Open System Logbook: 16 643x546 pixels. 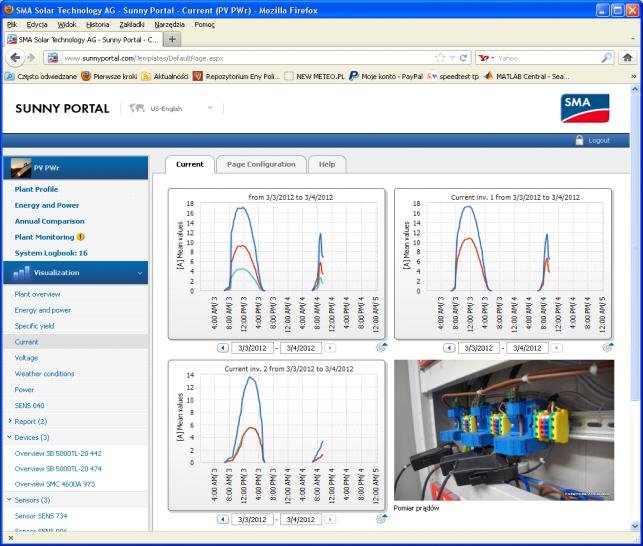[x=51, y=253]
